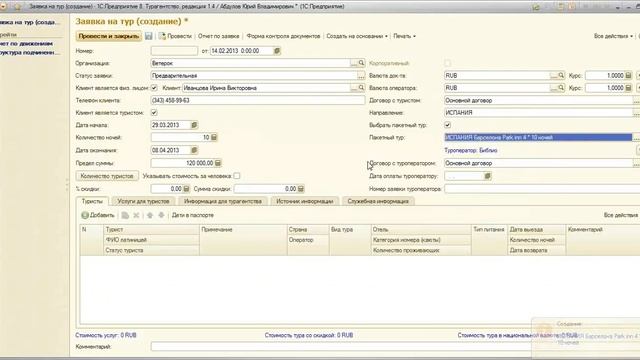This screenshot has height=360, width=640.
Task: Click favorites star icon in title bar
Action: click(x=17, y=7)
